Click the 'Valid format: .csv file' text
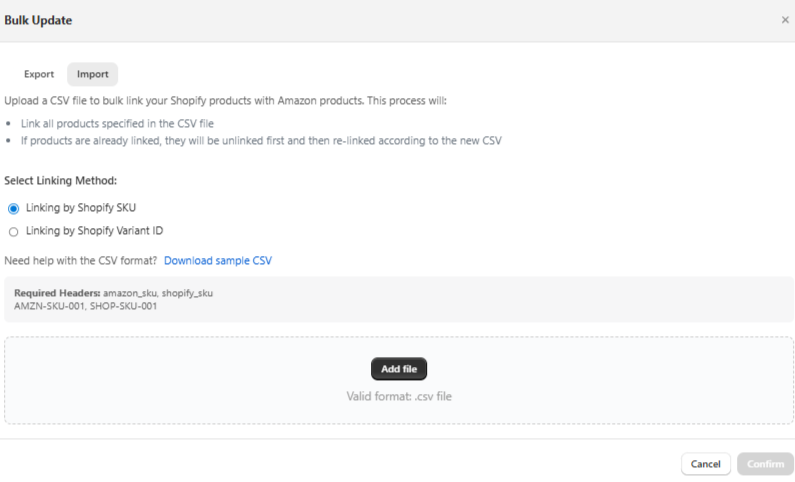Screen dimensions: 795x482 (x=399, y=396)
